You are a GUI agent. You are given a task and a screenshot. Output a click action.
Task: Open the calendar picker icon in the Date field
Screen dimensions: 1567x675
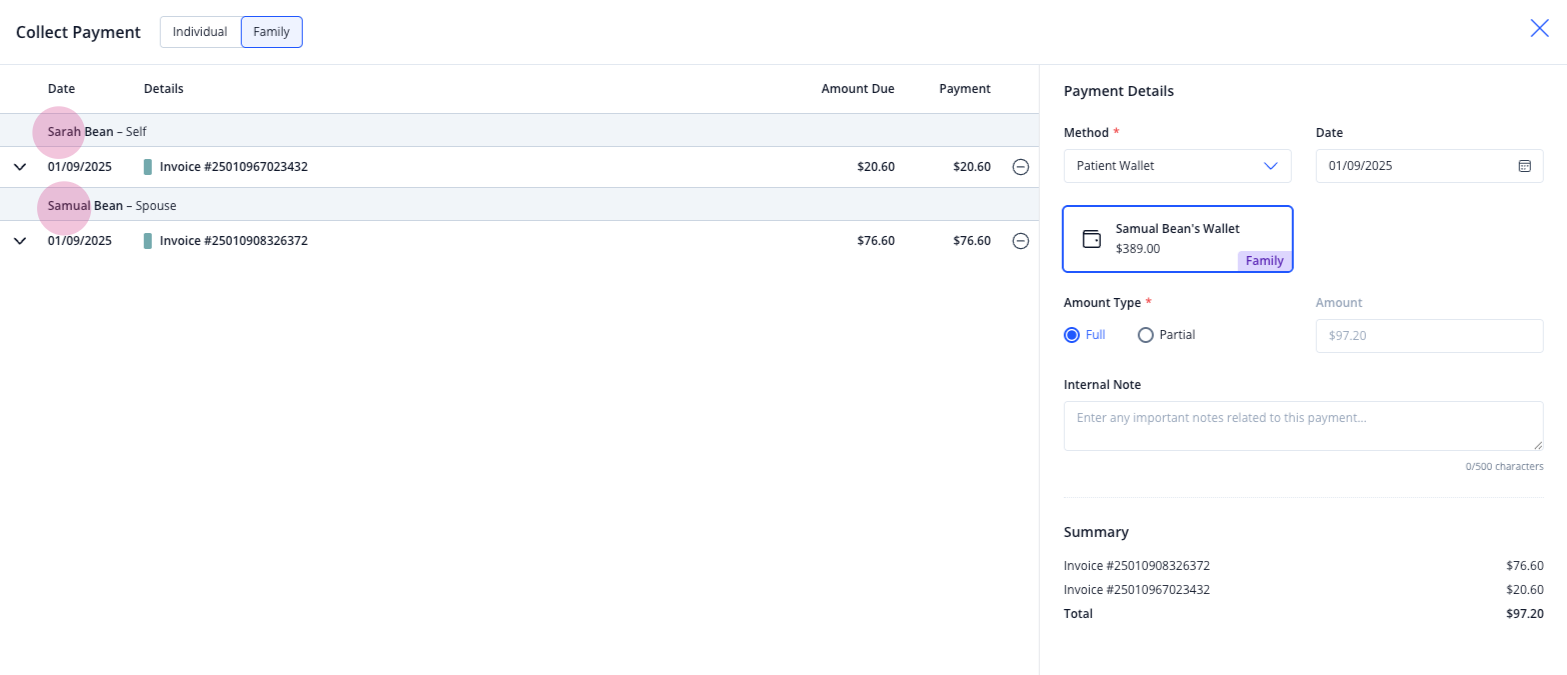click(1525, 166)
